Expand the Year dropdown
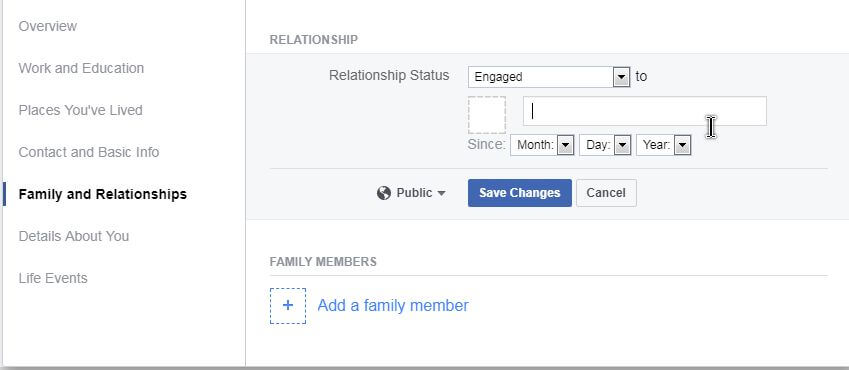This screenshot has width=849, height=370. [663, 145]
